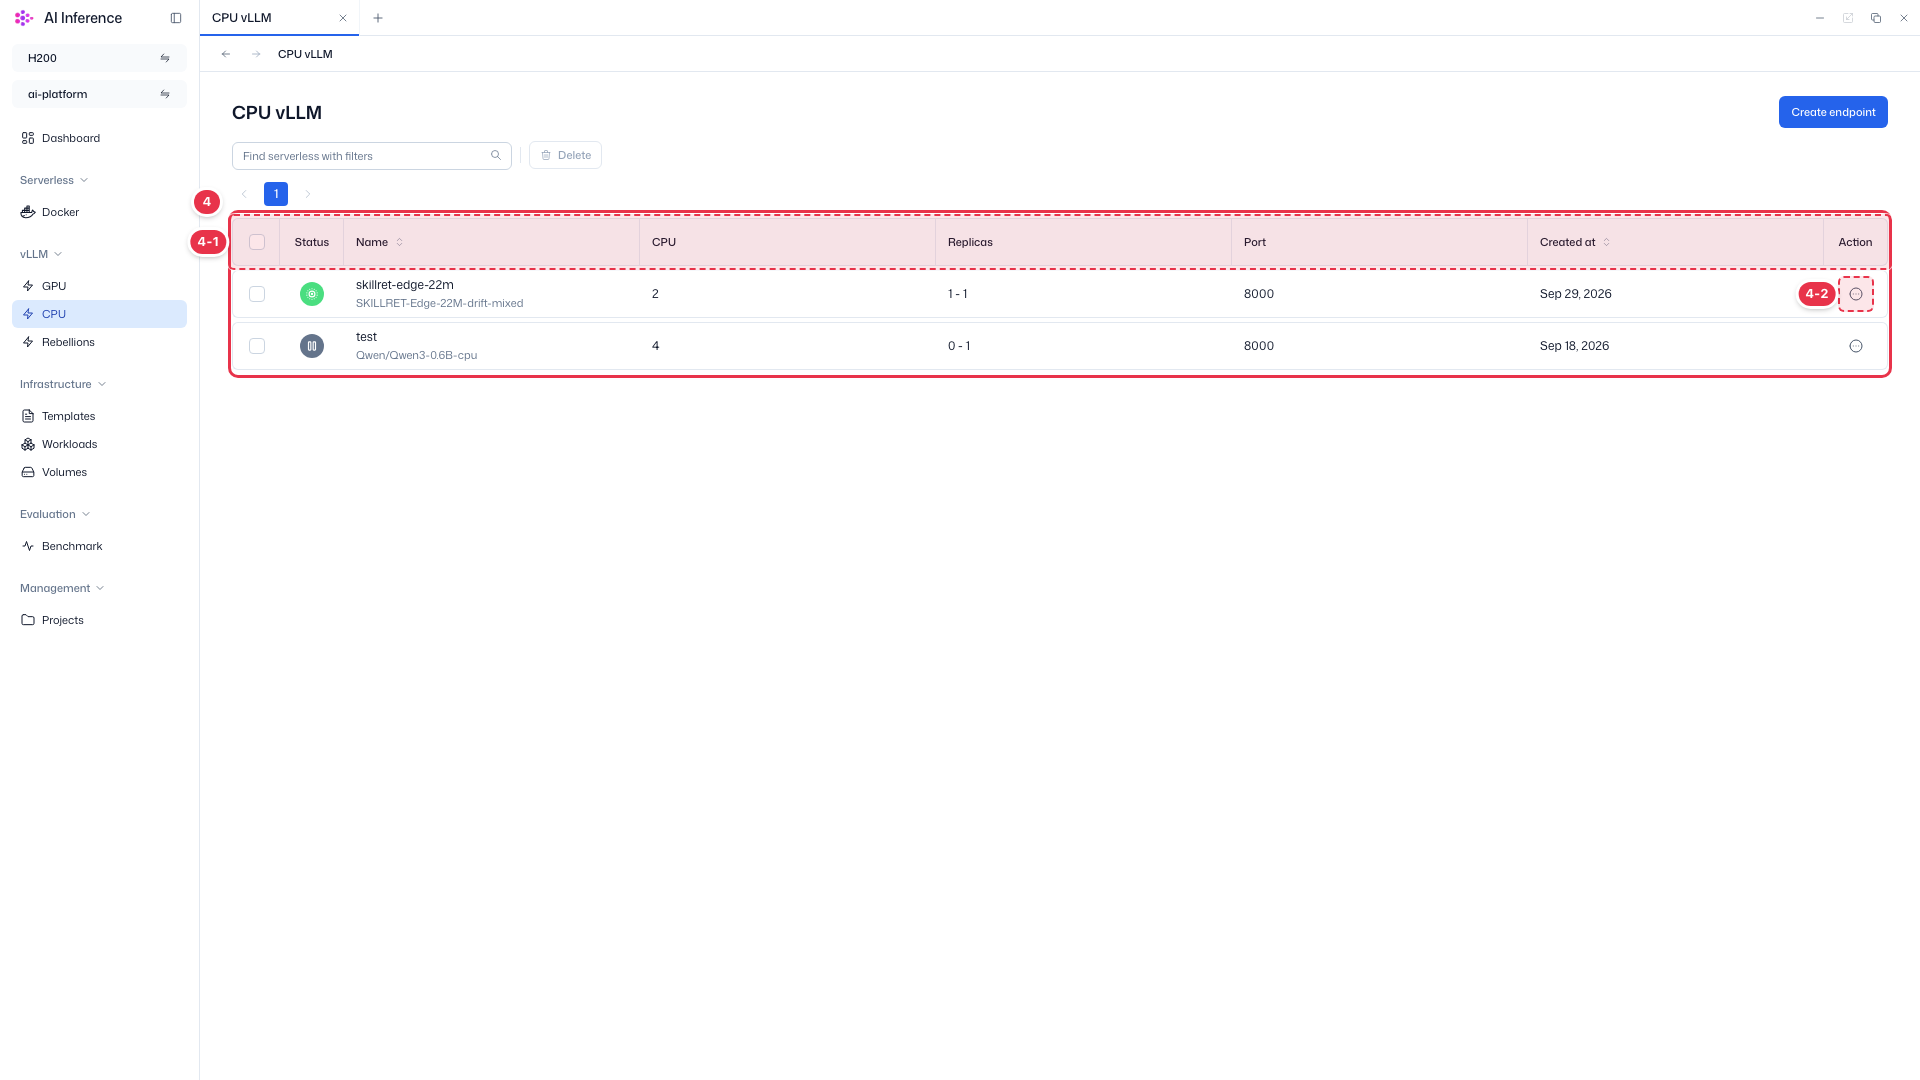Open a new tab with plus
Image resolution: width=1920 pixels, height=1080 pixels.
tap(378, 18)
